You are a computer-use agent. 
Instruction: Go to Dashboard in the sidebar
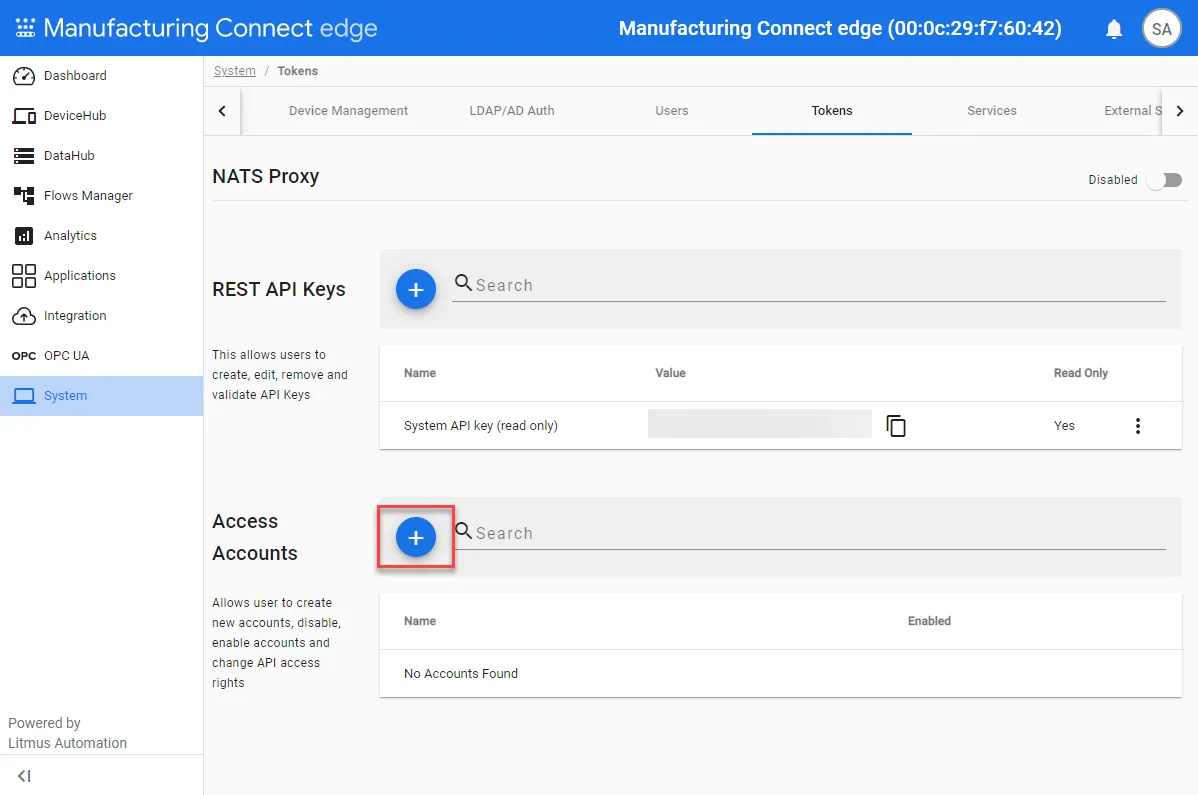click(102, 76)
